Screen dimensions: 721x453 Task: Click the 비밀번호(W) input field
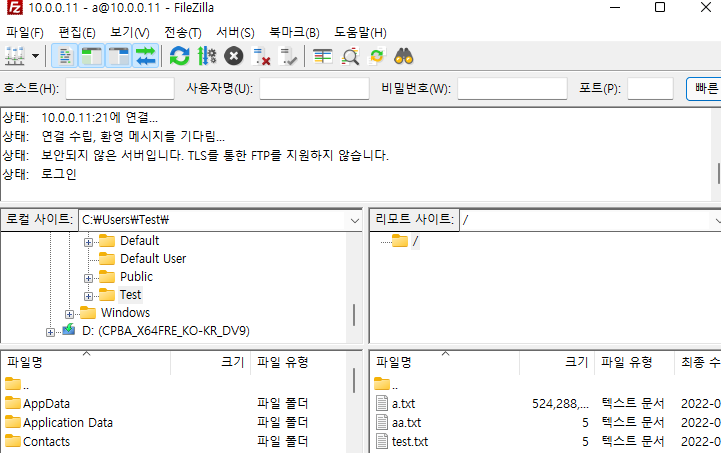[512, 88]
